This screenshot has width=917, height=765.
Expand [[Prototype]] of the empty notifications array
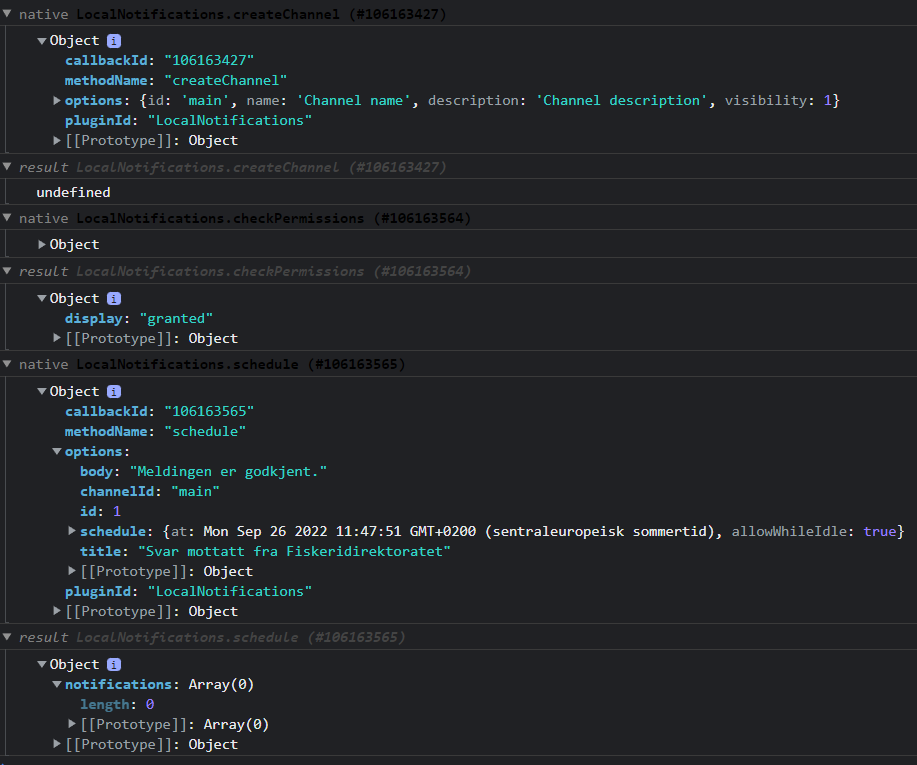click(71, 724)
